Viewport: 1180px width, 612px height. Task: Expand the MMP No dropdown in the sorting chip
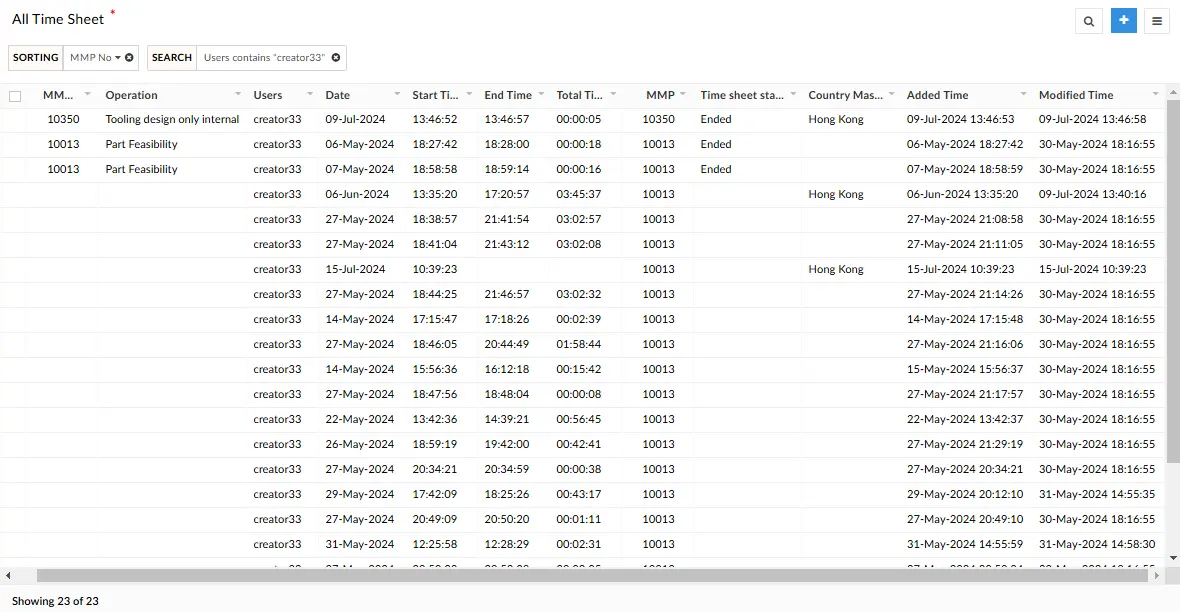[x=117, y=57]
